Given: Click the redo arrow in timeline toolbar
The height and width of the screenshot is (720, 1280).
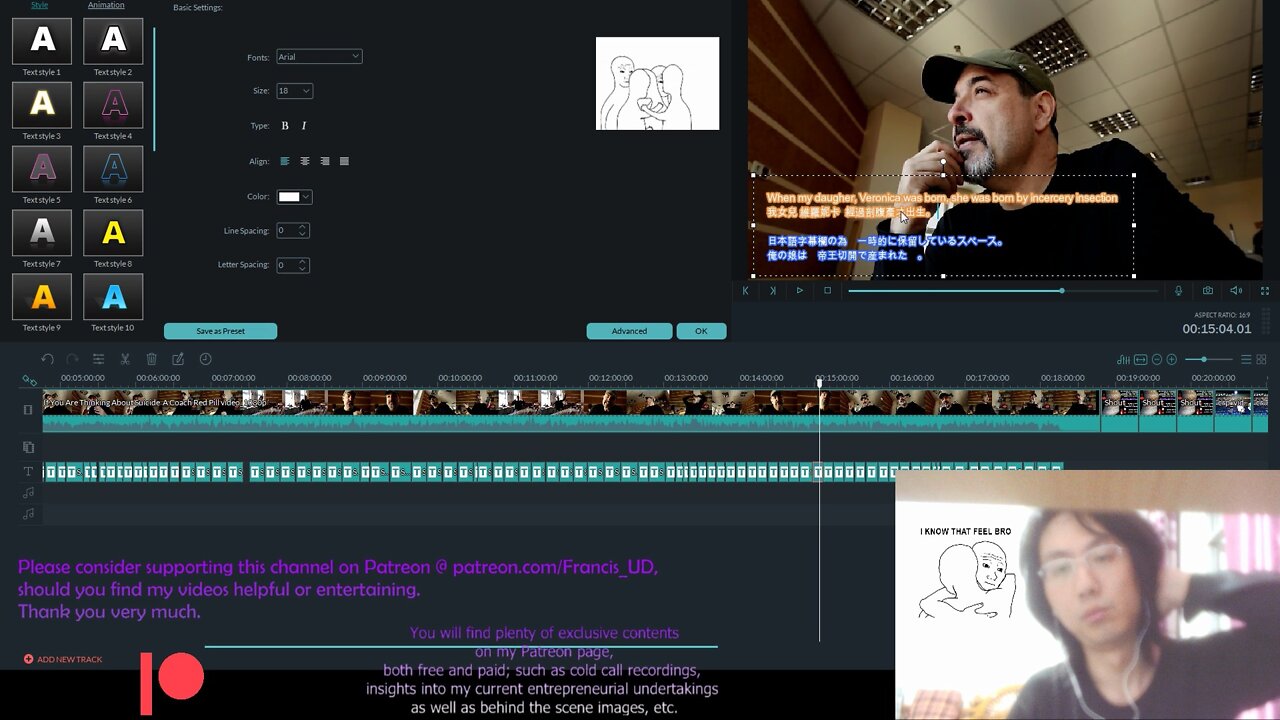Looking at the screenshot, I should [72, 359].
